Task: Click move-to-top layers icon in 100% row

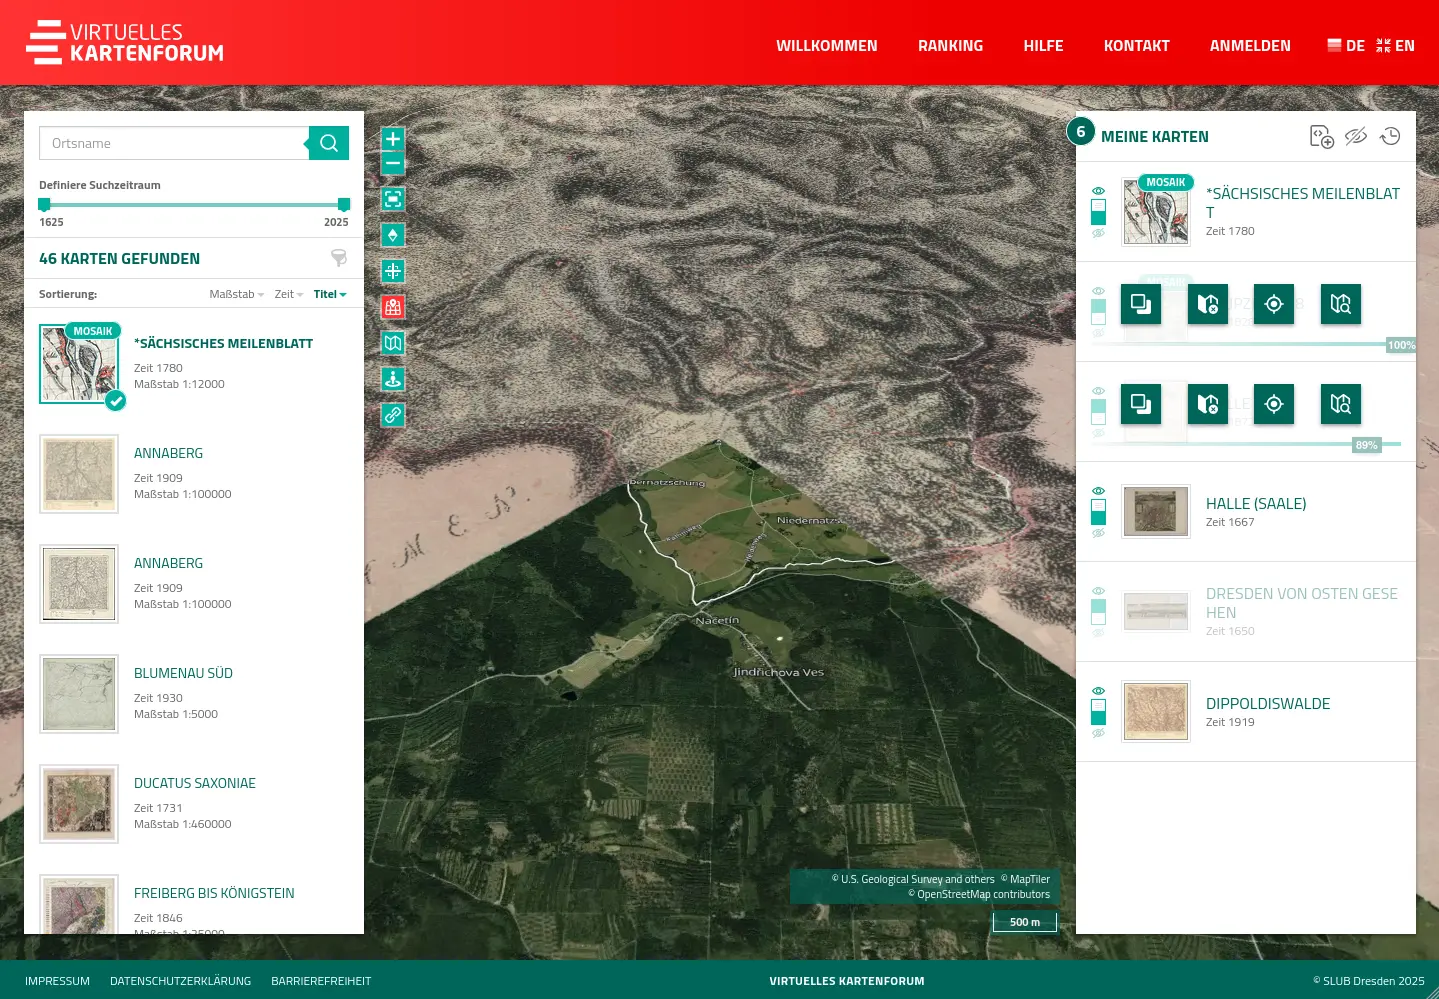Action: coord(1141,304)
